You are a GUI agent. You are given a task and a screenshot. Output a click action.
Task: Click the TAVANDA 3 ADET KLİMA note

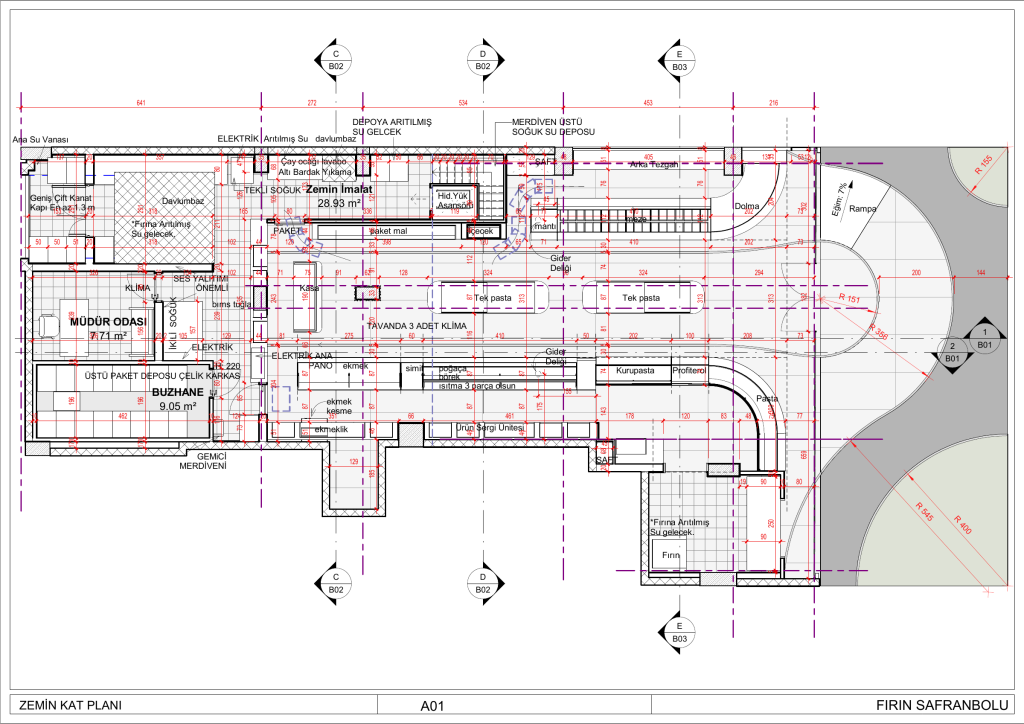(x=417, y=326)
